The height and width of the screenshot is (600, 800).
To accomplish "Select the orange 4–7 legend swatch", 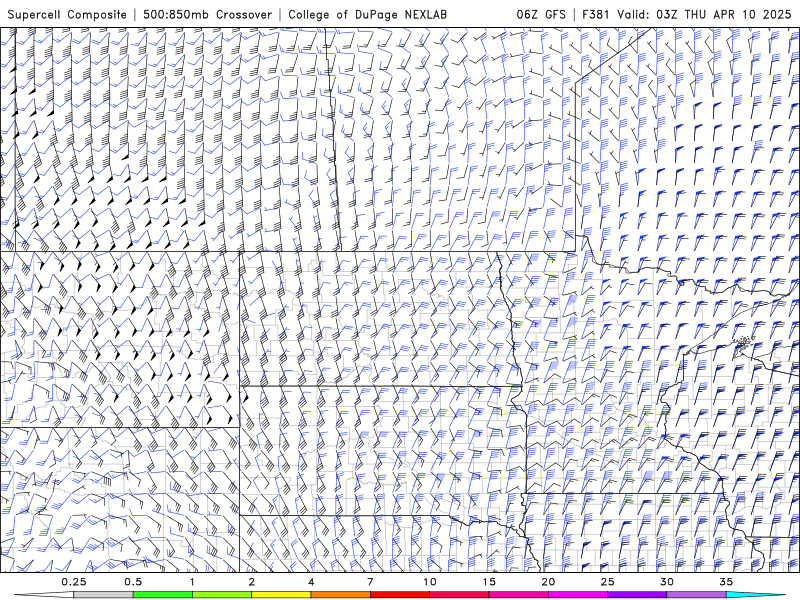I will 340,595.
